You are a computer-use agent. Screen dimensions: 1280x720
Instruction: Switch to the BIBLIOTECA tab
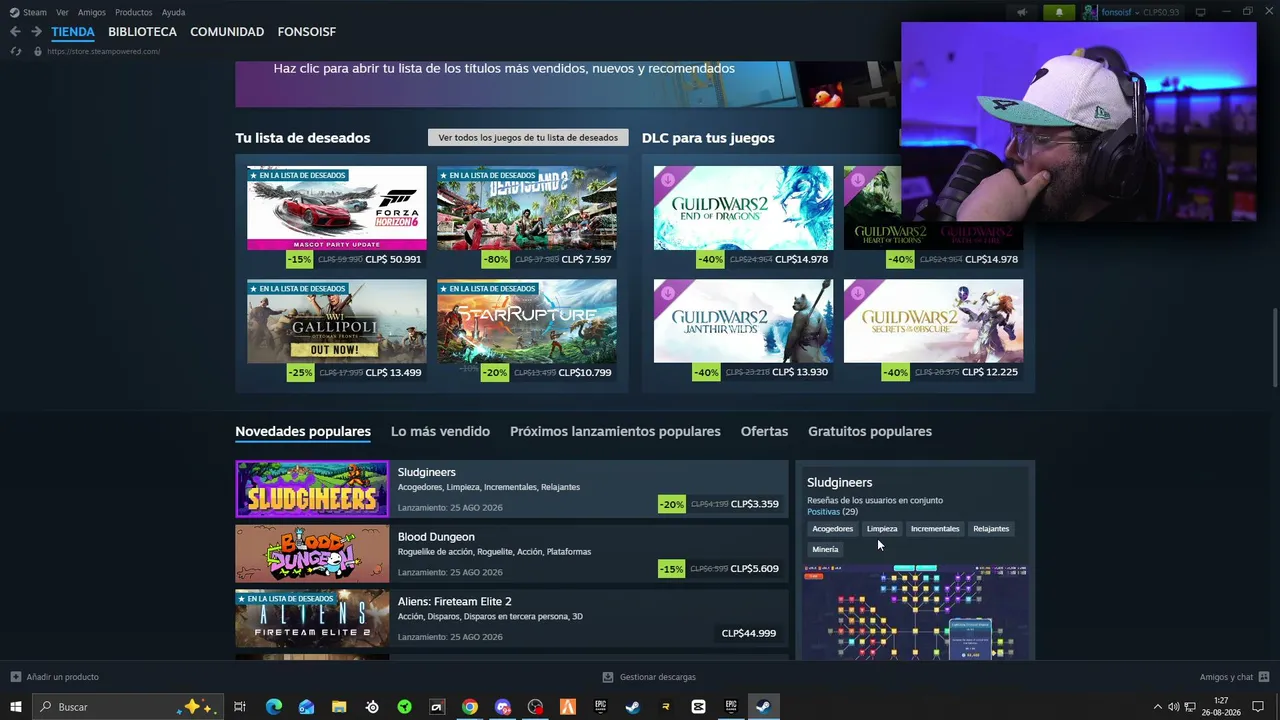pos(142,32)
